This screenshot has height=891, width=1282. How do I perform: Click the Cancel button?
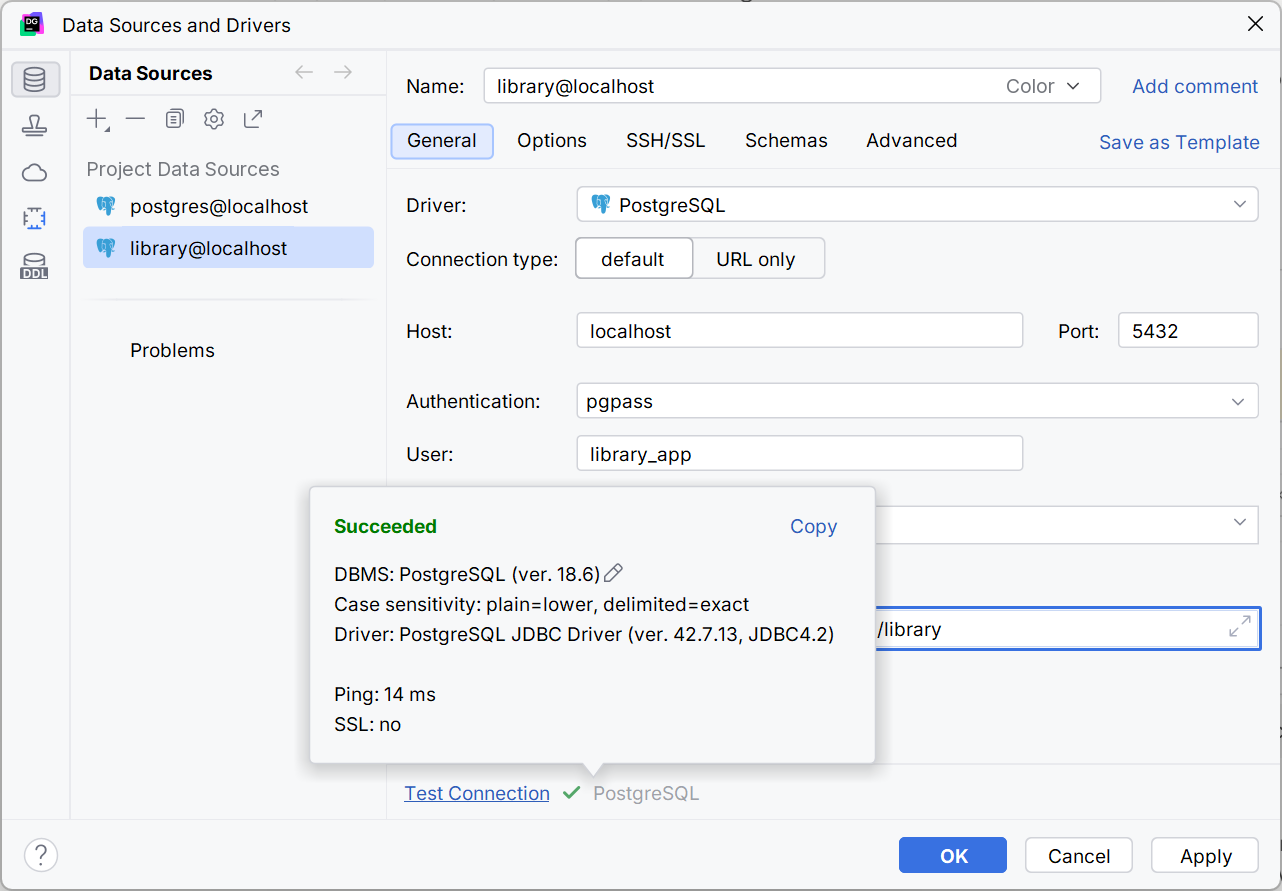tap(1079, 856)
